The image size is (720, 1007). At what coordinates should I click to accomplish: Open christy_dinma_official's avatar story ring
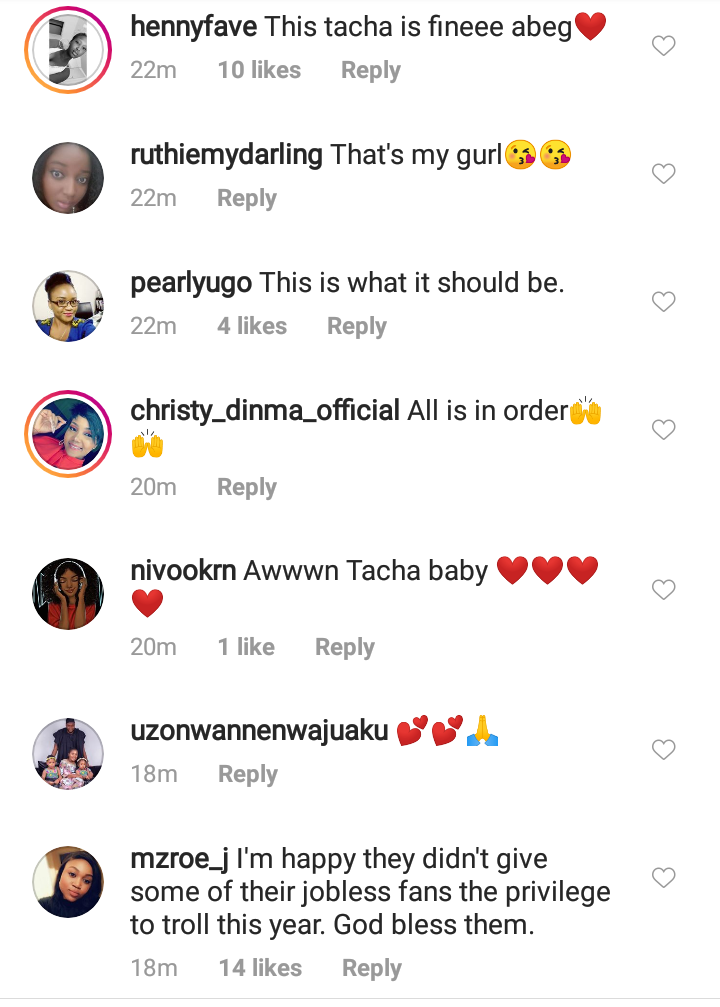point(68,434)
